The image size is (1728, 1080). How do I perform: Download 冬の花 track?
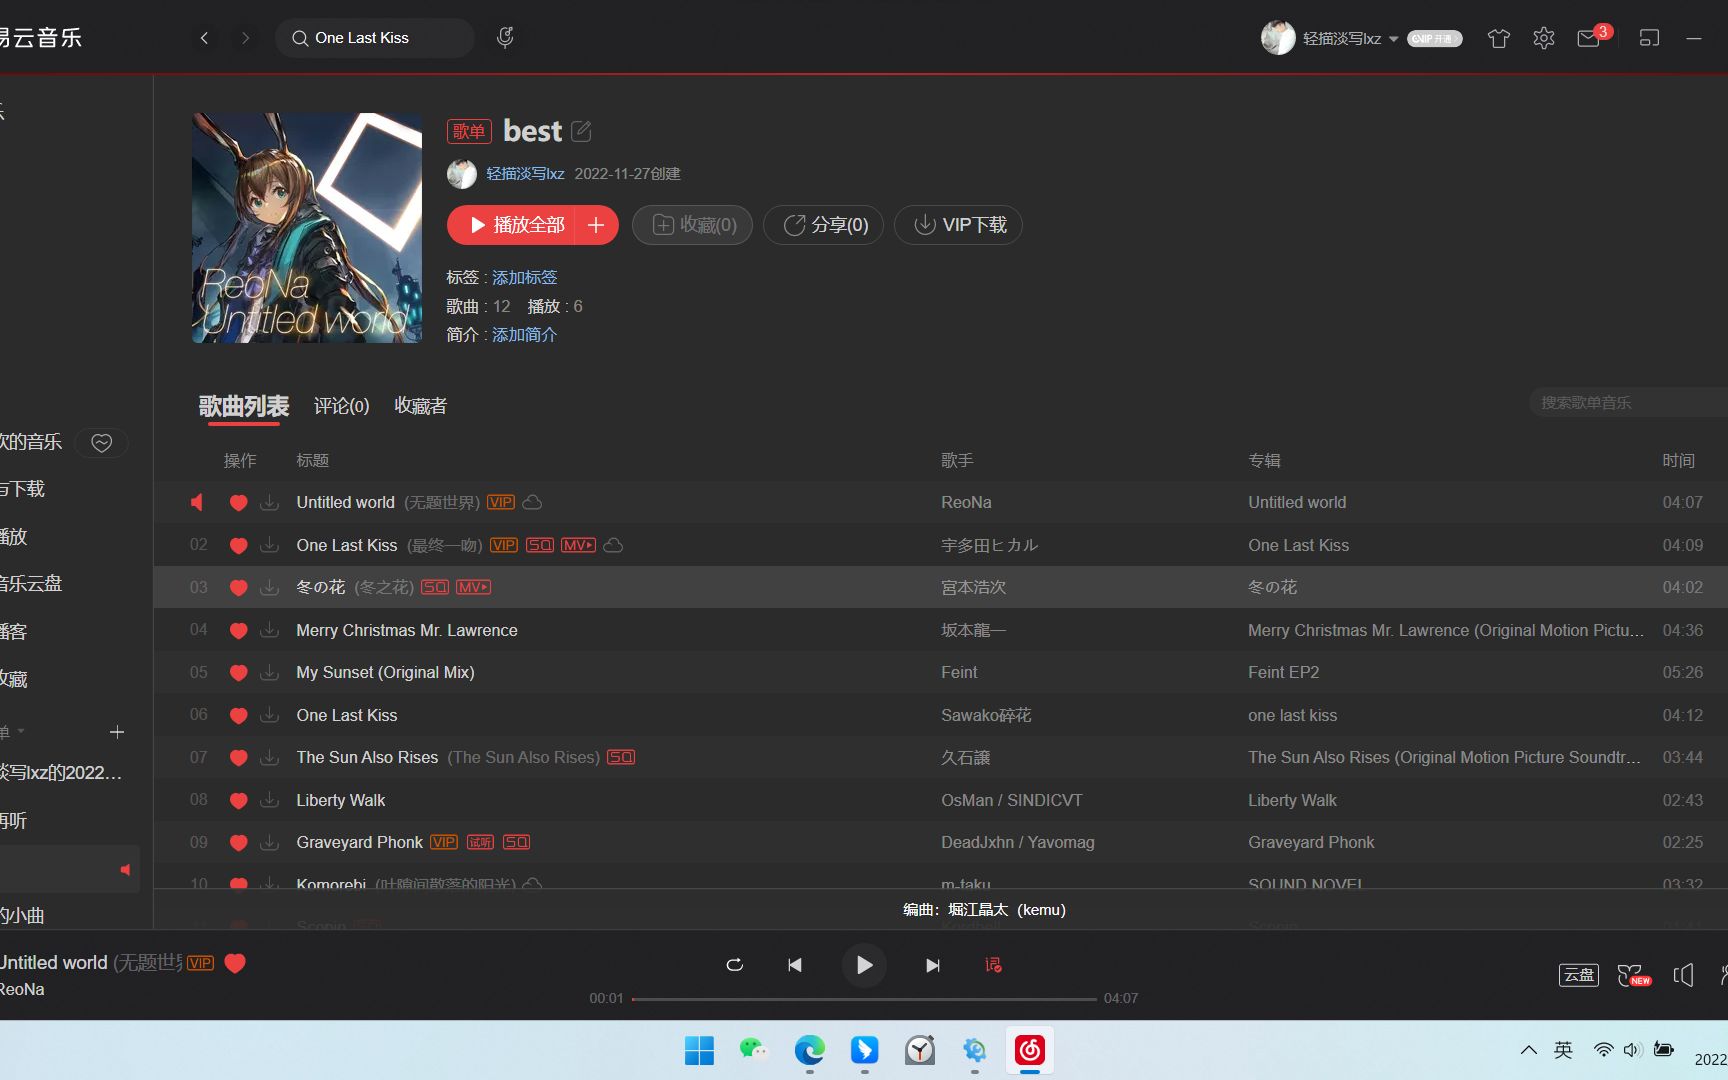269,587
